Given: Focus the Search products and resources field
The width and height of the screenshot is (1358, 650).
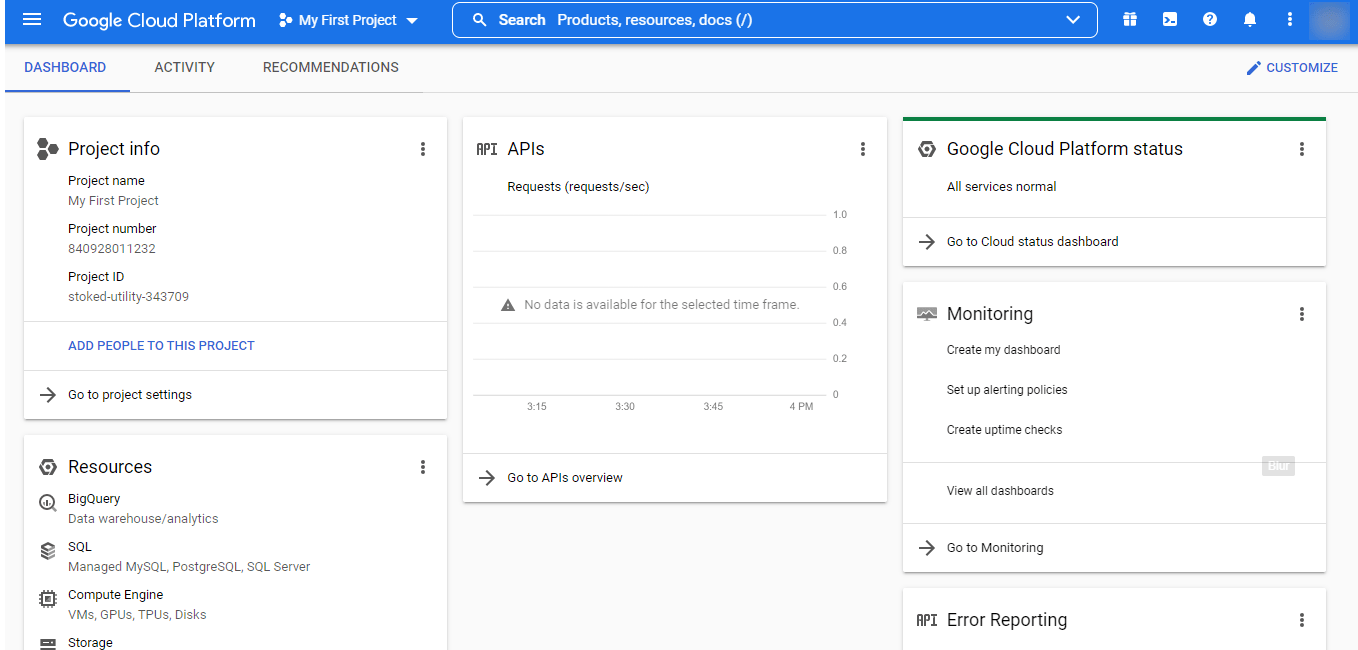Looking at the screenshot, I should click(x=775, y=20).
